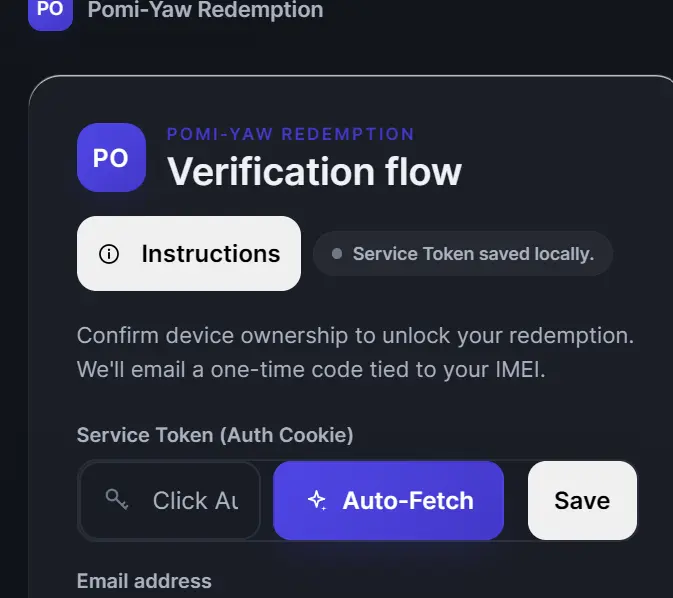
Task: Click the Pomi-Yaw Redemption header title
Action: coord(205,10)
